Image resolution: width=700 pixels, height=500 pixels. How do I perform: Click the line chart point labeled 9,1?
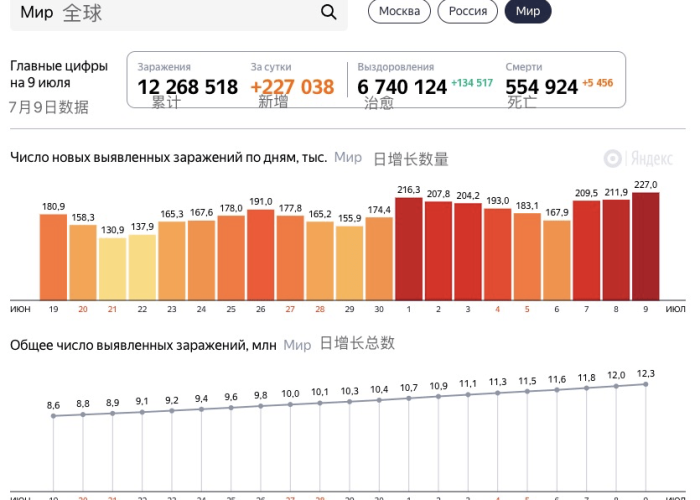coord(142,412)
